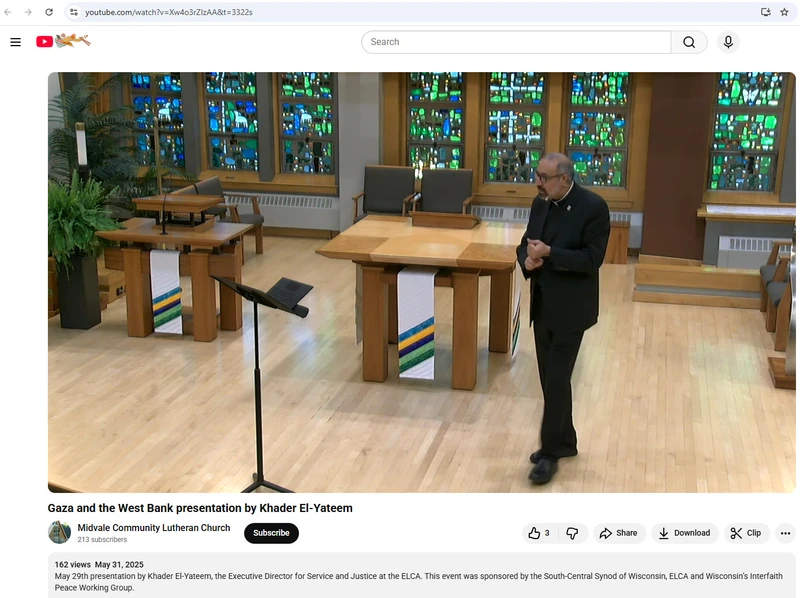The height and width of the screenshot is (598, 800).
Task: Open the Share options
Action: coord(618,533)
